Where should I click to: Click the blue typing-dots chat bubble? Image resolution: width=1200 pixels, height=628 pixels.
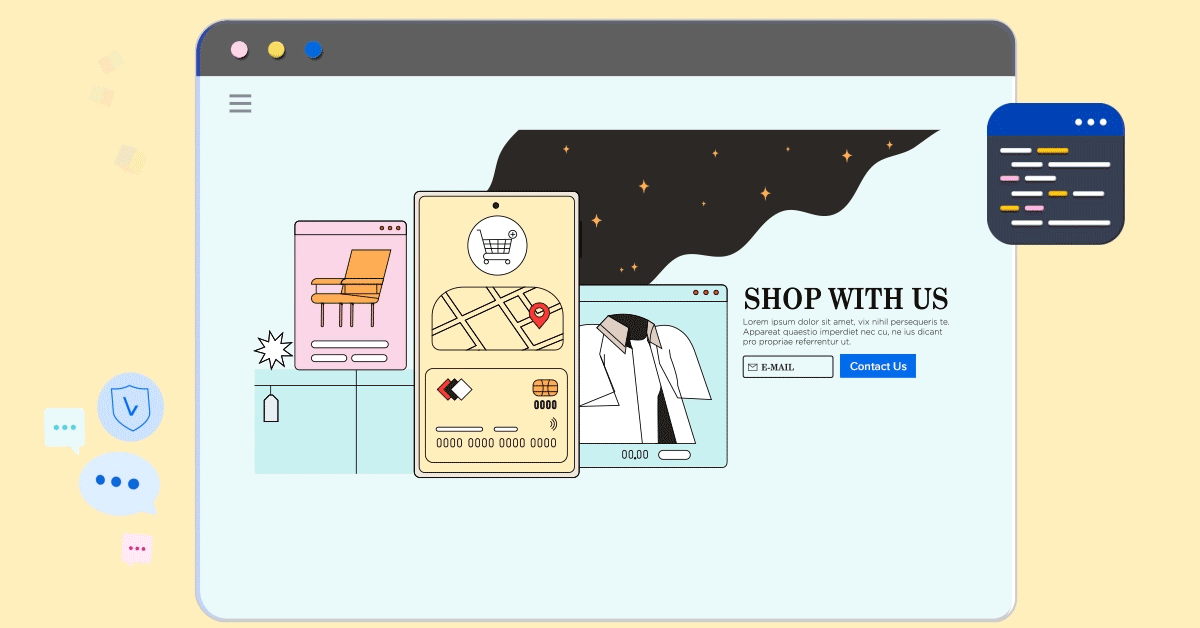[118, 484]
